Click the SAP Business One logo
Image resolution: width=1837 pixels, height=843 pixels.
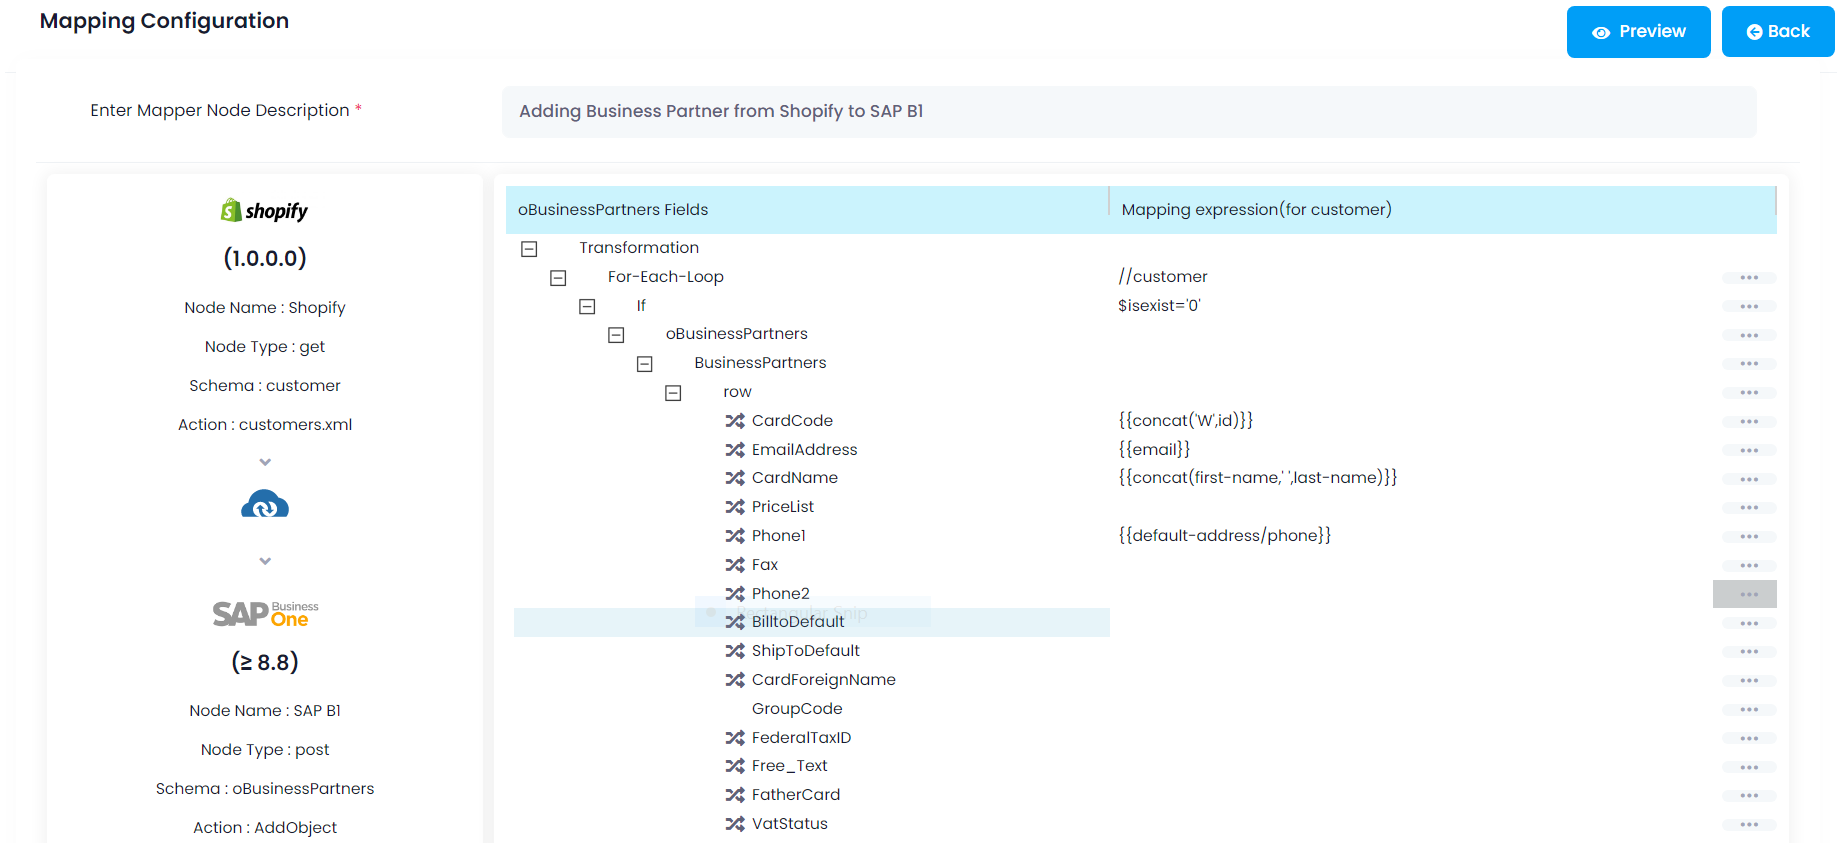coord(265,613)
